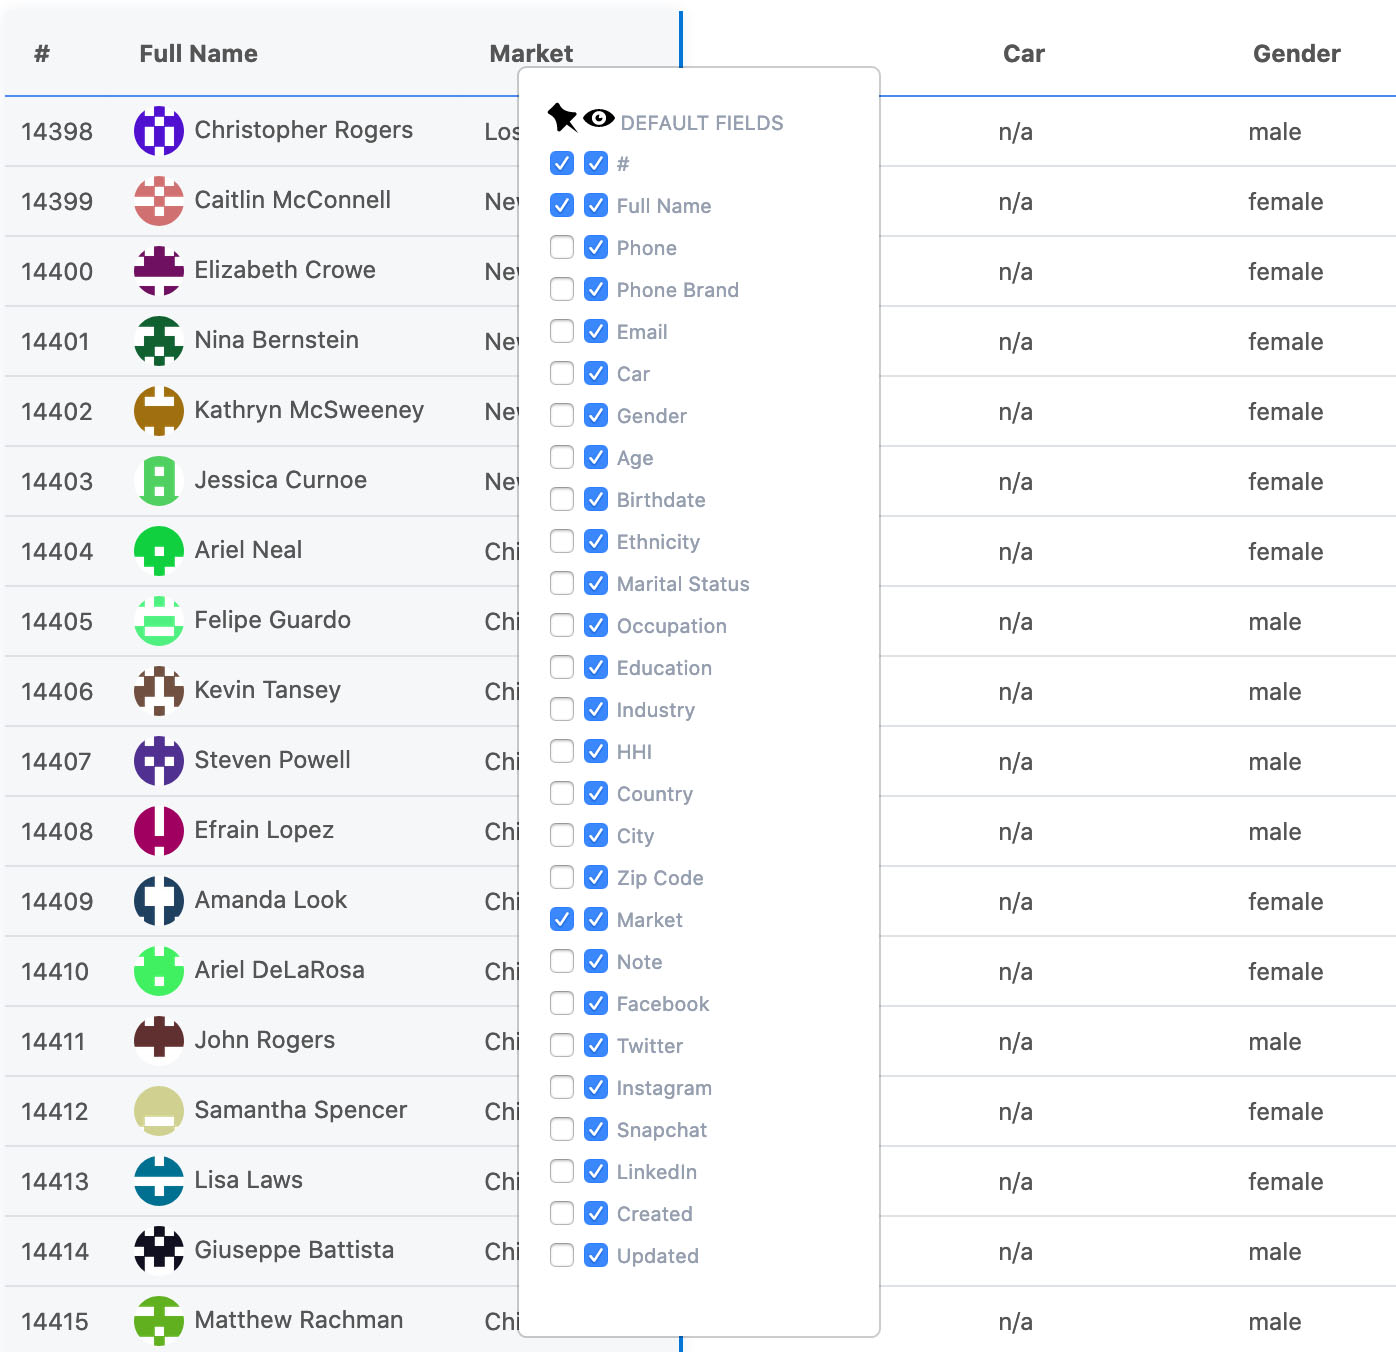Uncheck the visibility checkbox for Email
Image resolution: width=1396 pixels, height=1352 pixels.
click(x=596, y=331)
